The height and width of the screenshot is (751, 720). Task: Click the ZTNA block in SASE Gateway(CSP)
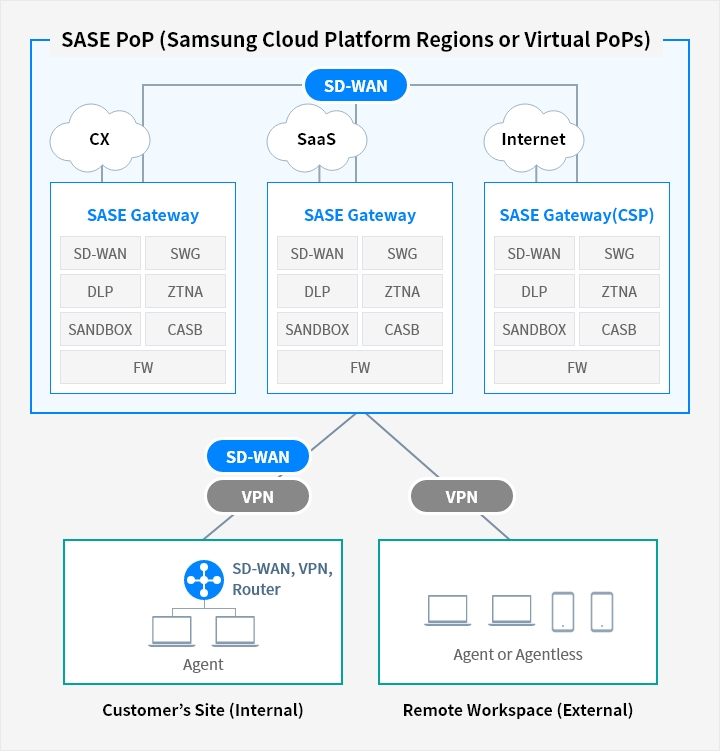point(619,292)
